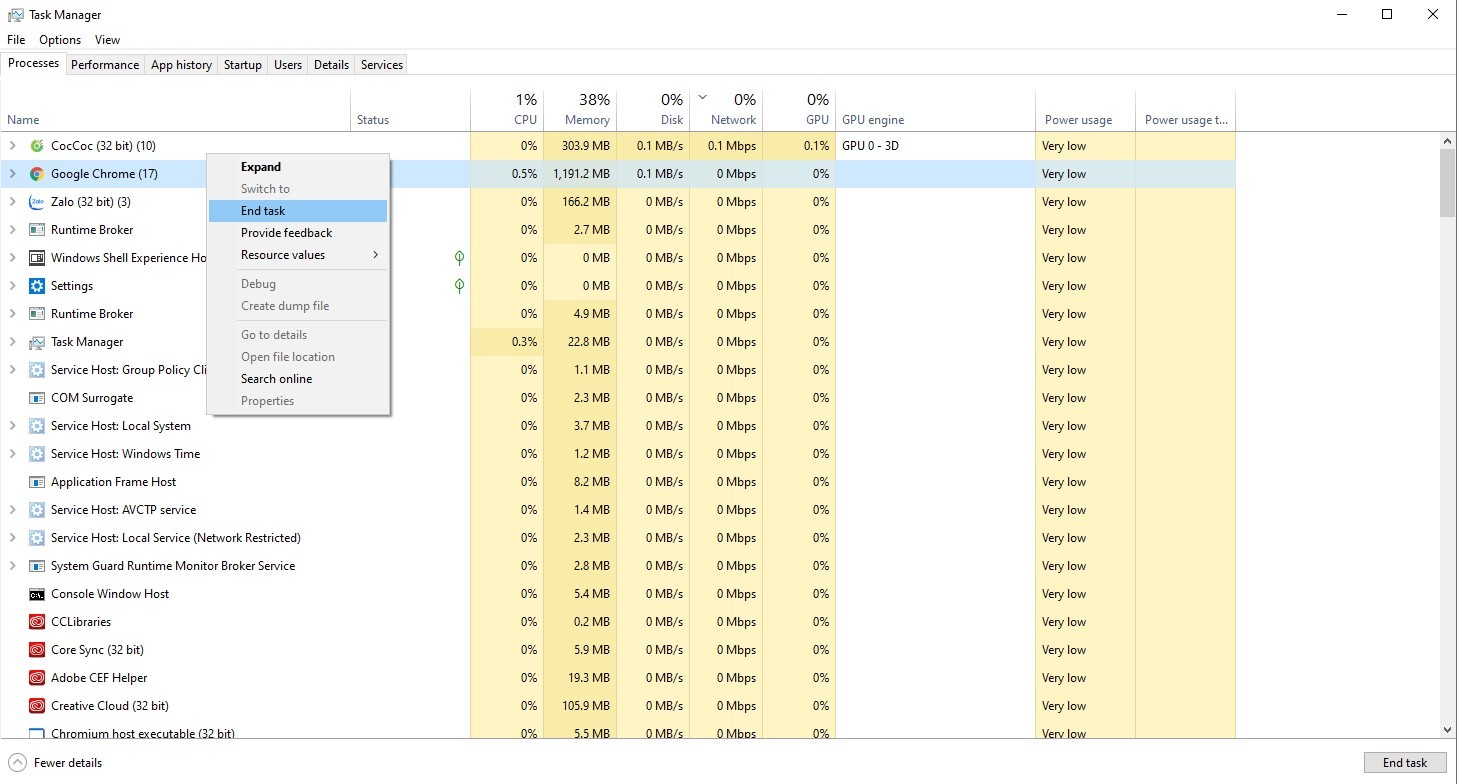Click the Google Chrome 1,191.2 MB memory cell
This screenshot has width=1457, height=784.
(580, 174)
